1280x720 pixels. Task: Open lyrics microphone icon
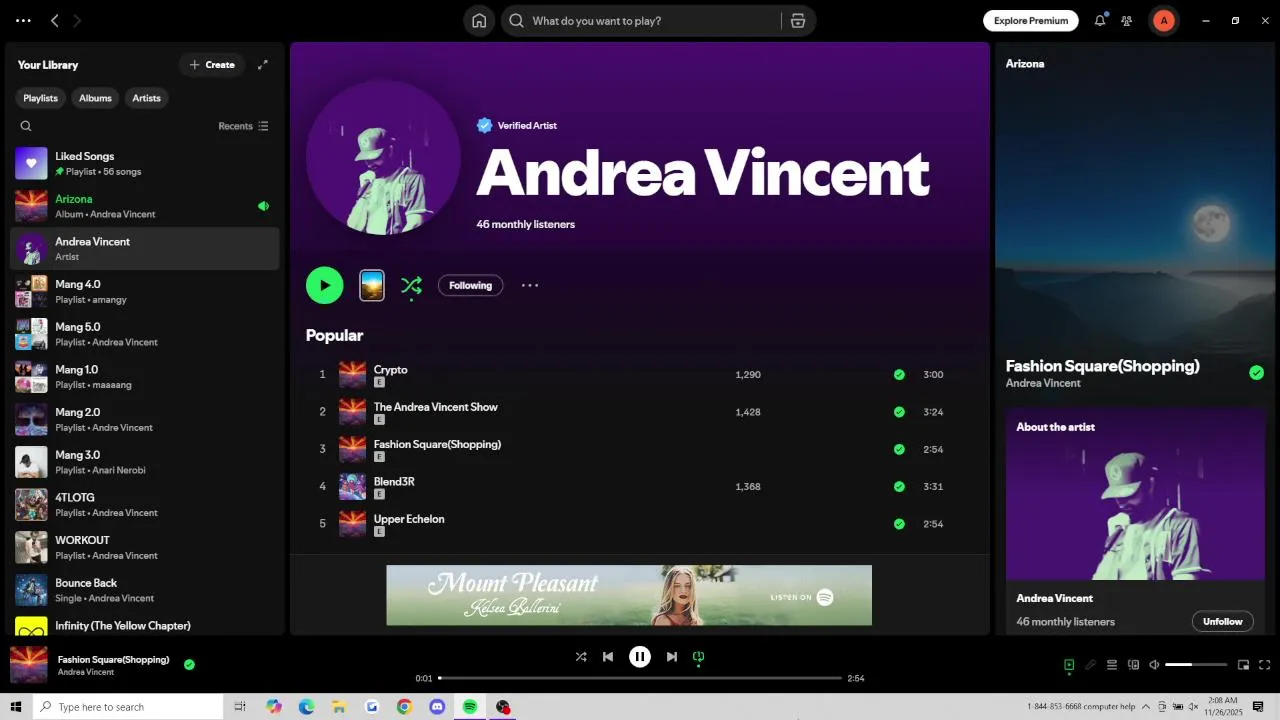pyautogui.click(x=1091, y=665)
